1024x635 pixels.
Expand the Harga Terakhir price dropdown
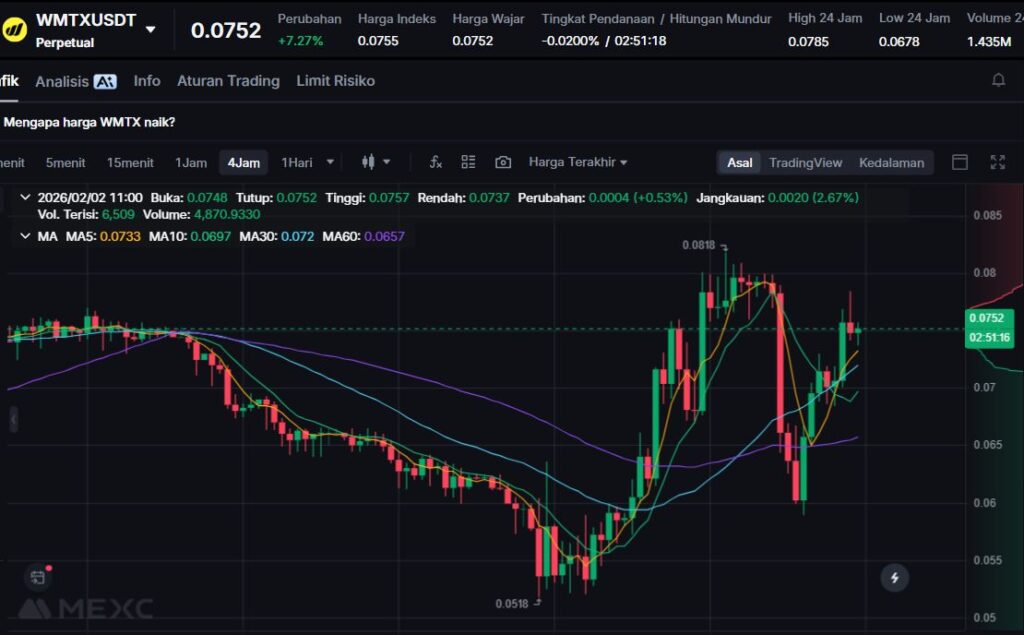(x=578, y=162)
